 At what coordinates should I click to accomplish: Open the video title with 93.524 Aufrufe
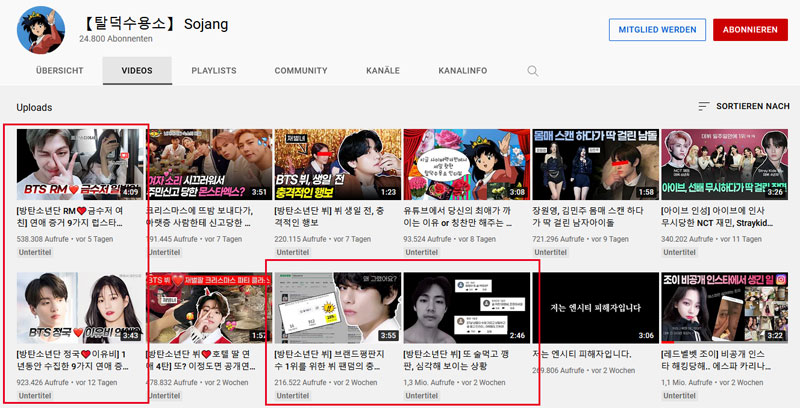click(x=458, y=217)
